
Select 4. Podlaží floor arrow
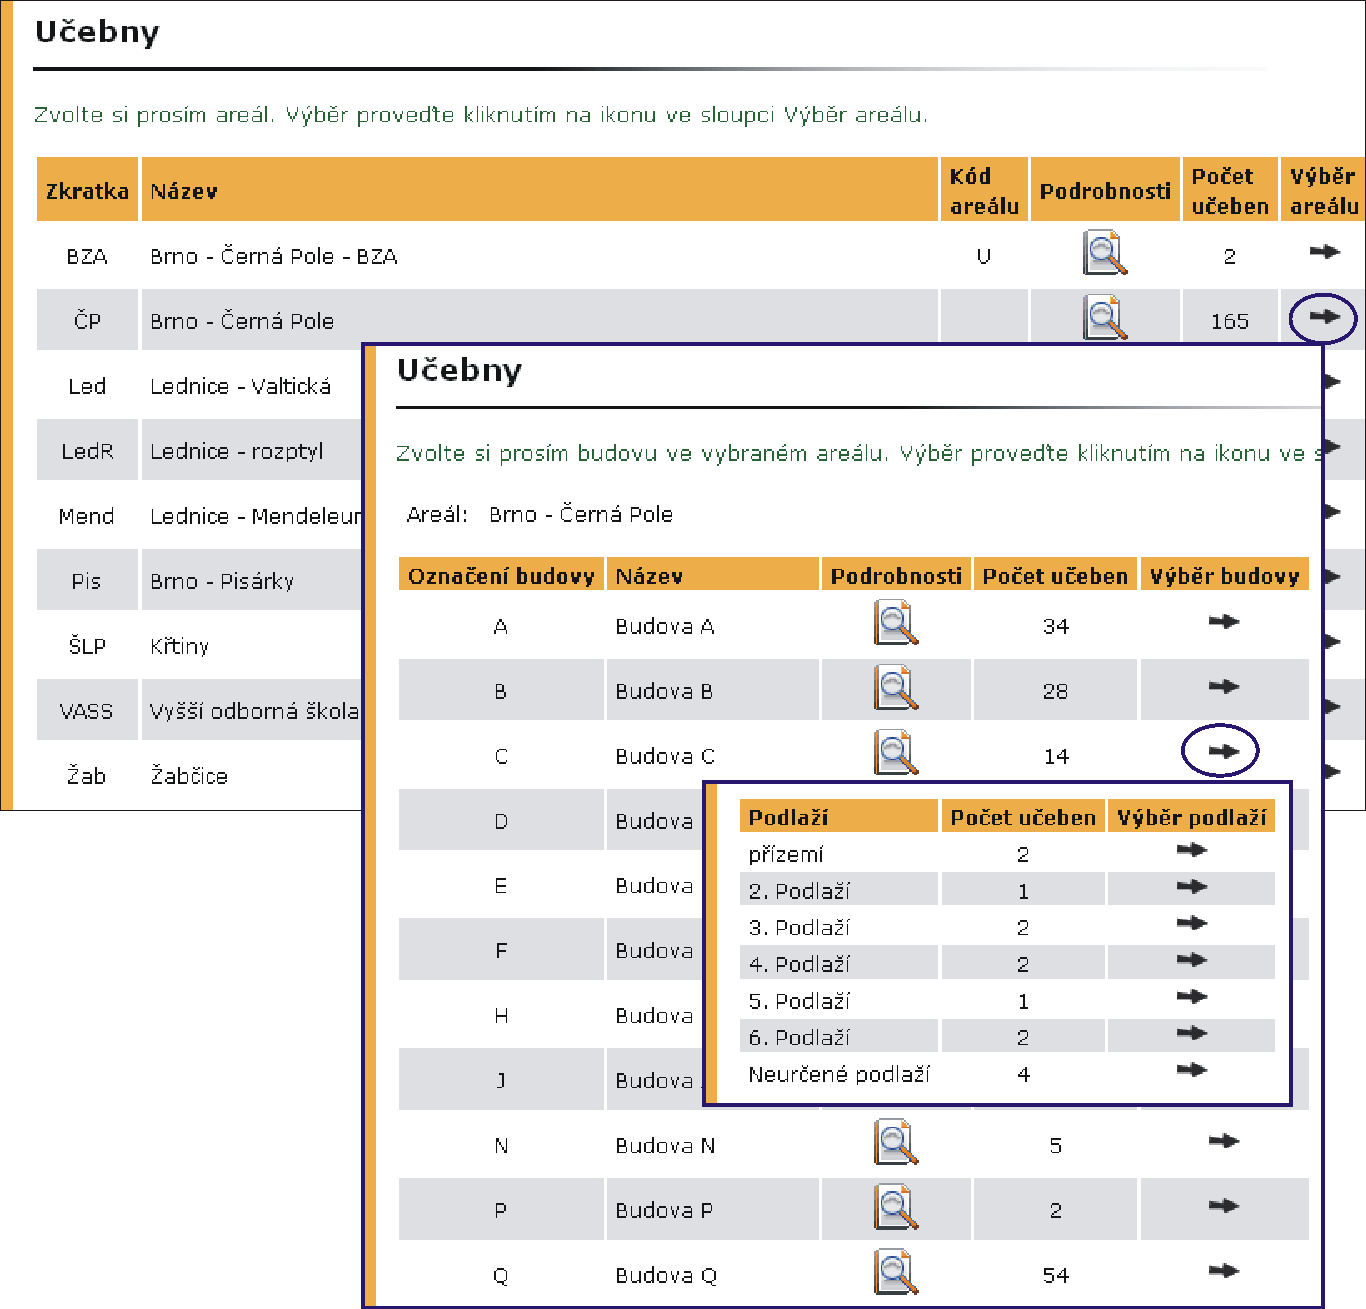pos(1192,960)
